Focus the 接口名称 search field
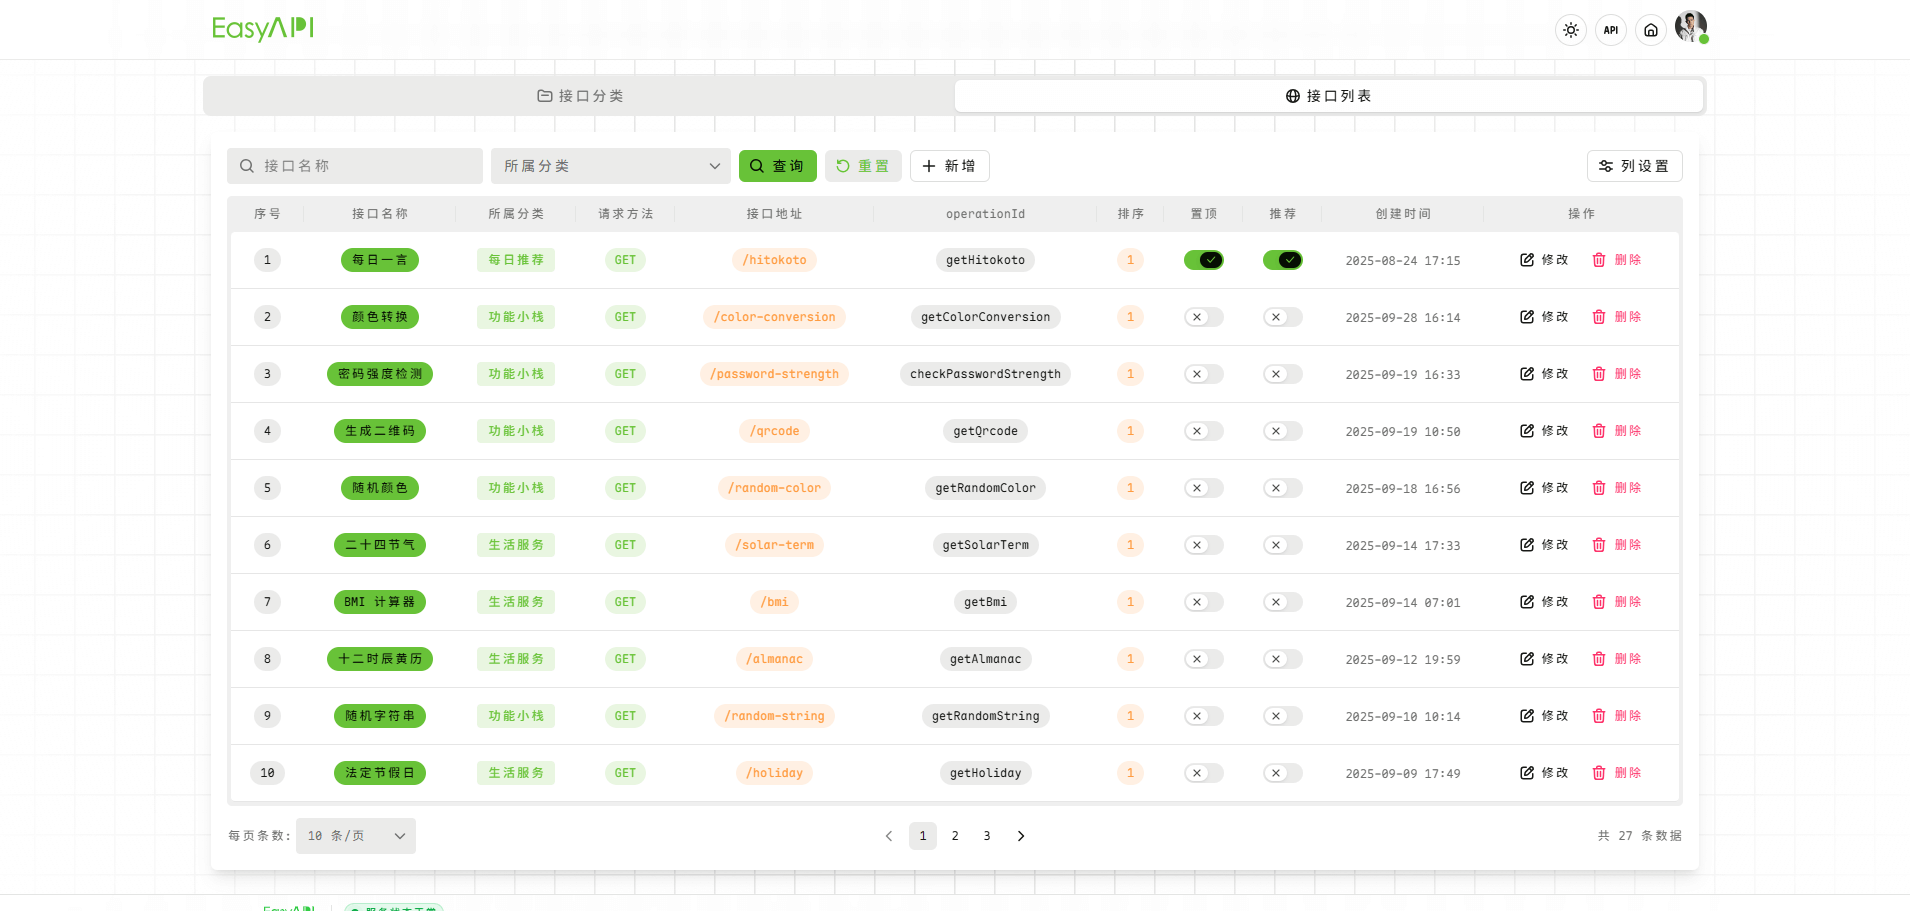This screenshot has width=1910, height=911. [355, 166]
